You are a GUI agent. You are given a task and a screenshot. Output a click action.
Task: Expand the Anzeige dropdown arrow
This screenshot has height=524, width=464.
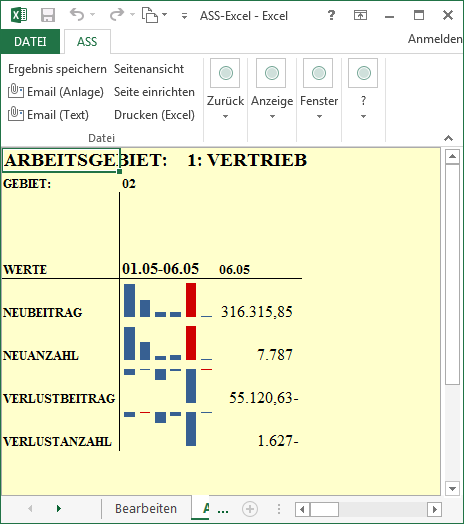[x=272, y=116]
